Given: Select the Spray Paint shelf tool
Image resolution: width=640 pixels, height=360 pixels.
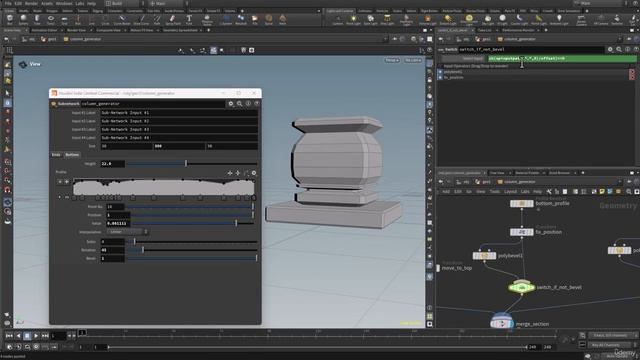Looking at the screenshot, I should 173,19.
